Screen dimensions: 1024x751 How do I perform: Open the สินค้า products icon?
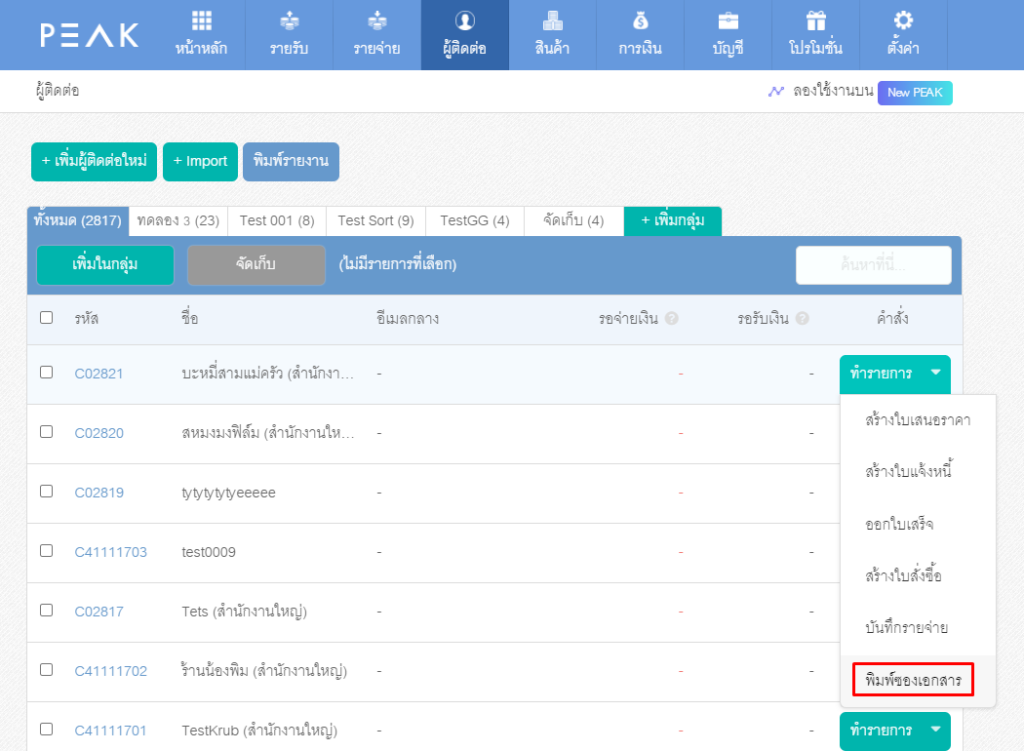coord(552,21)
